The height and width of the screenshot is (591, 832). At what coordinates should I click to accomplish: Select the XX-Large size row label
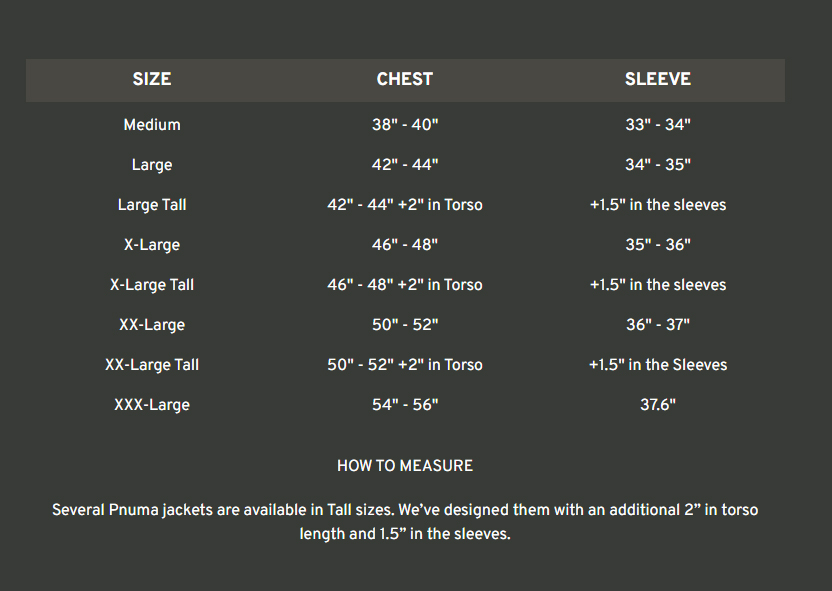point(152,325)
